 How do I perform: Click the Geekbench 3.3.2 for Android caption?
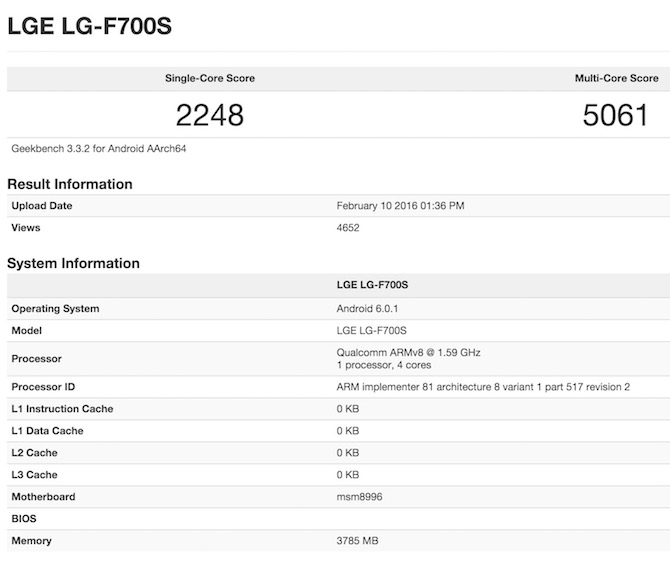[x=99, y=149]
